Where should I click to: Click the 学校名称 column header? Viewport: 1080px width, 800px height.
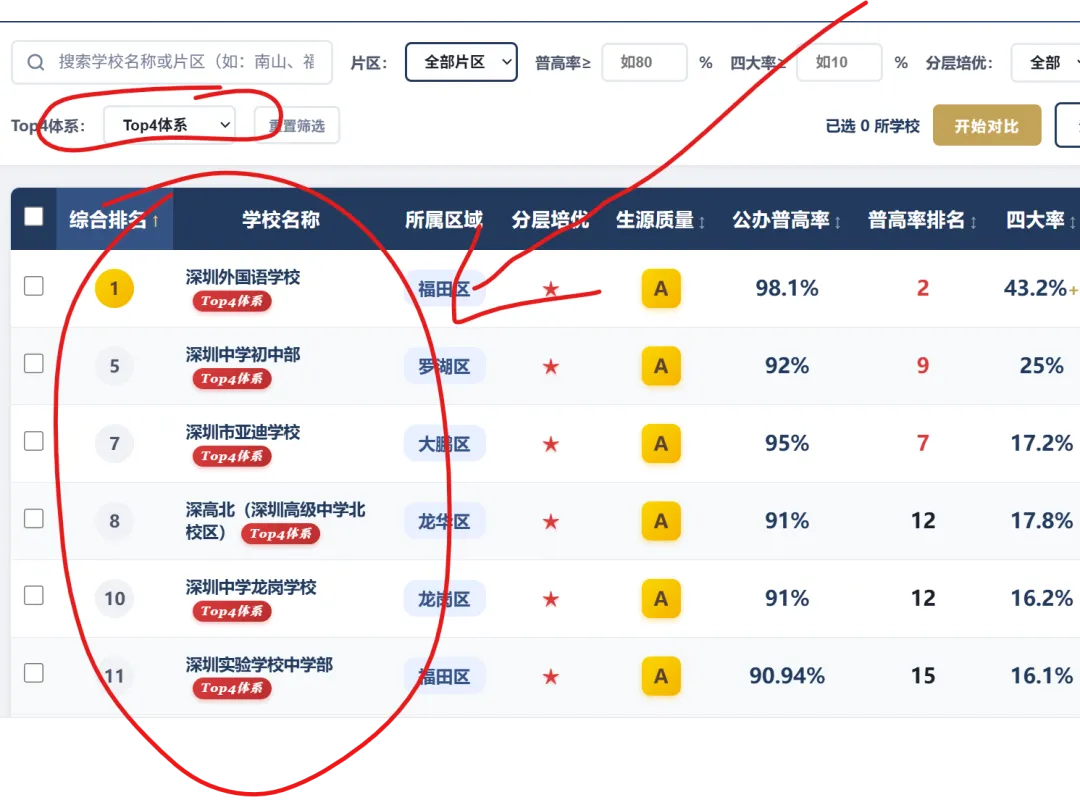coord(281,220)
